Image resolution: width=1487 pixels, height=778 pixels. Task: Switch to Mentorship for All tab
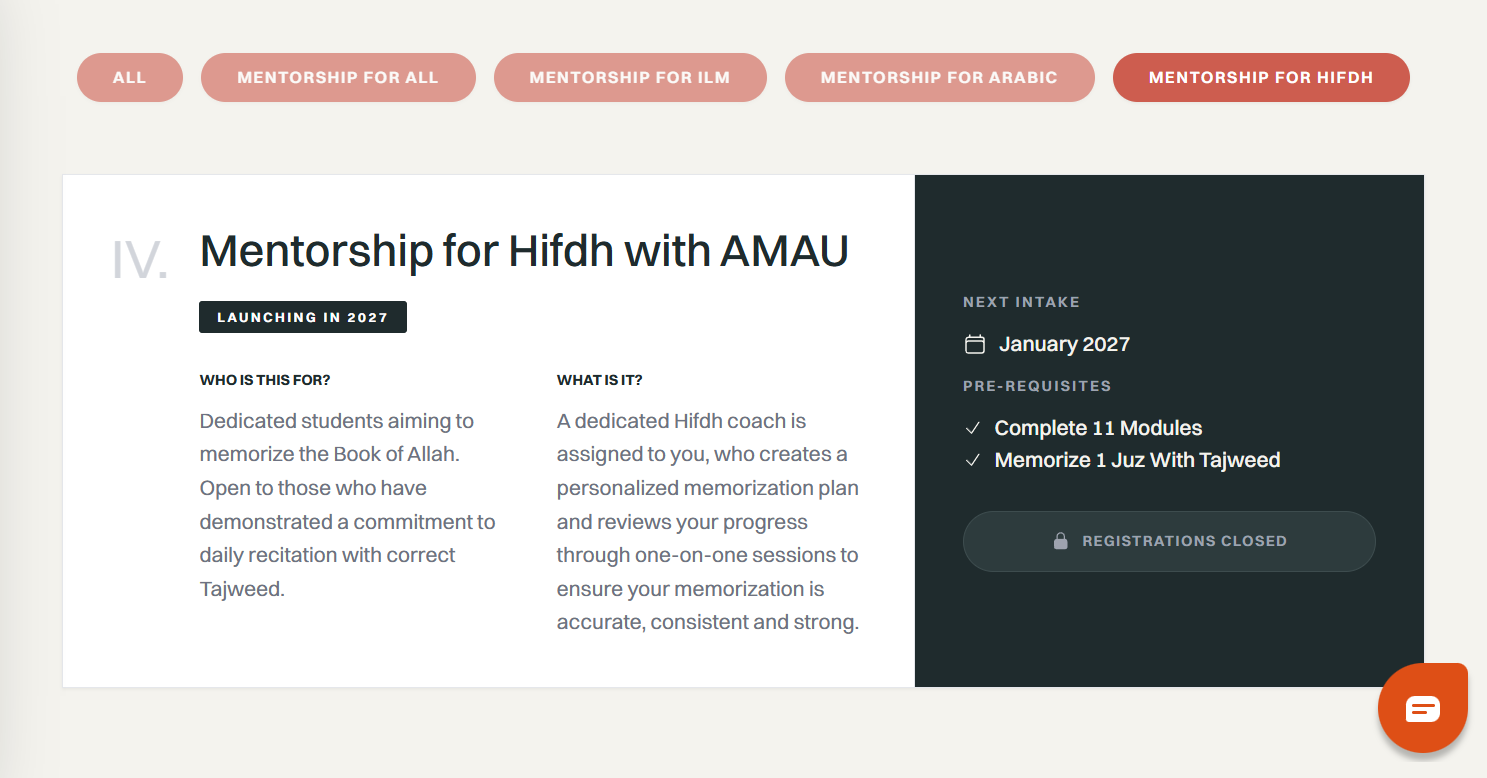click(338, 77)
